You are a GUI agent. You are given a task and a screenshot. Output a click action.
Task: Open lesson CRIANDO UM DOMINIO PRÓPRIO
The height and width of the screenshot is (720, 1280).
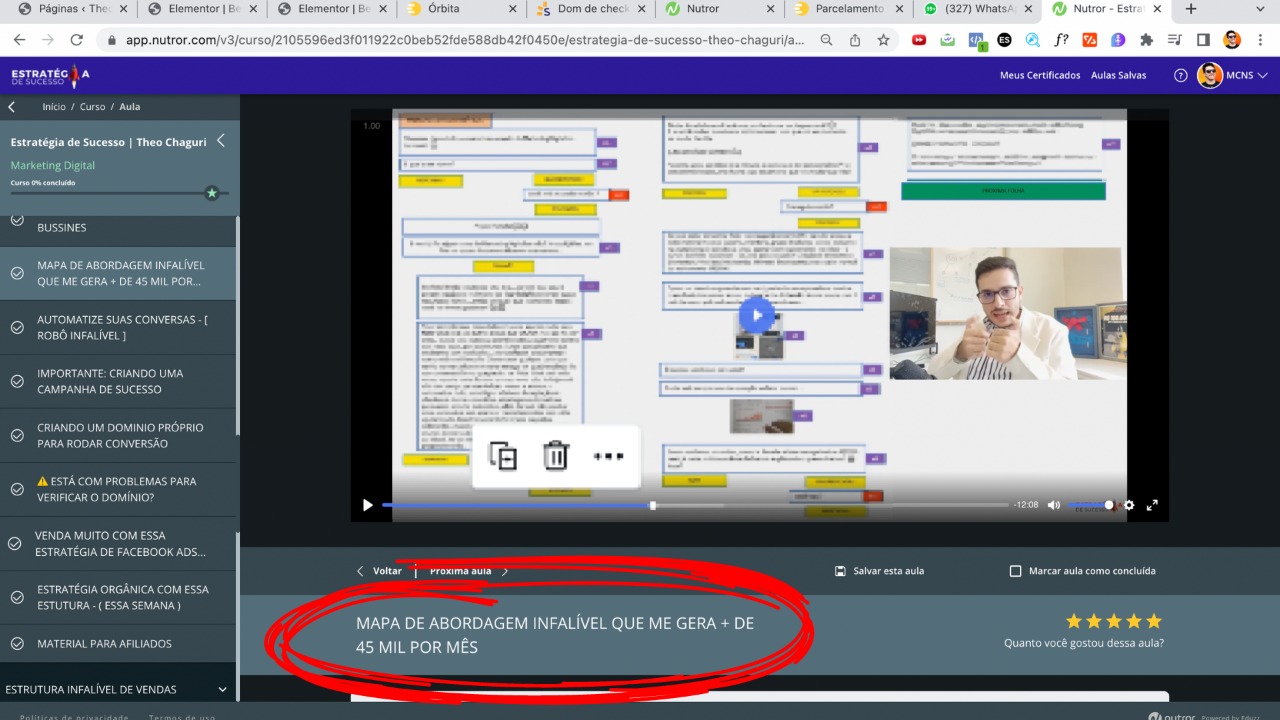coord(119,435)
